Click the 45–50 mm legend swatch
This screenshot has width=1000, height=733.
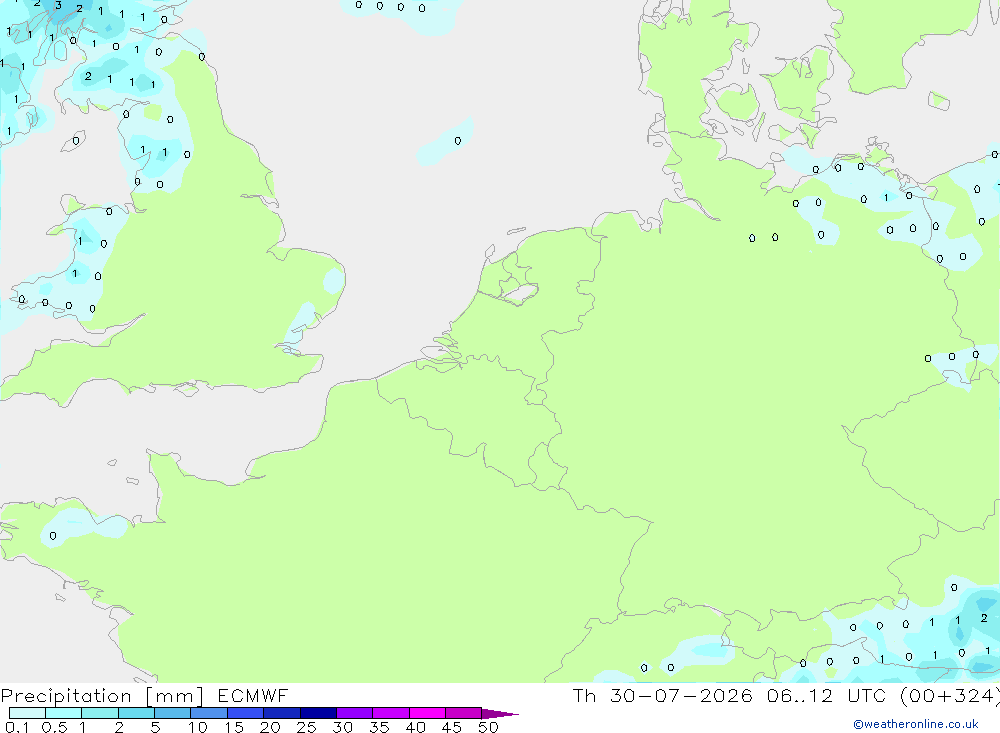463,713
